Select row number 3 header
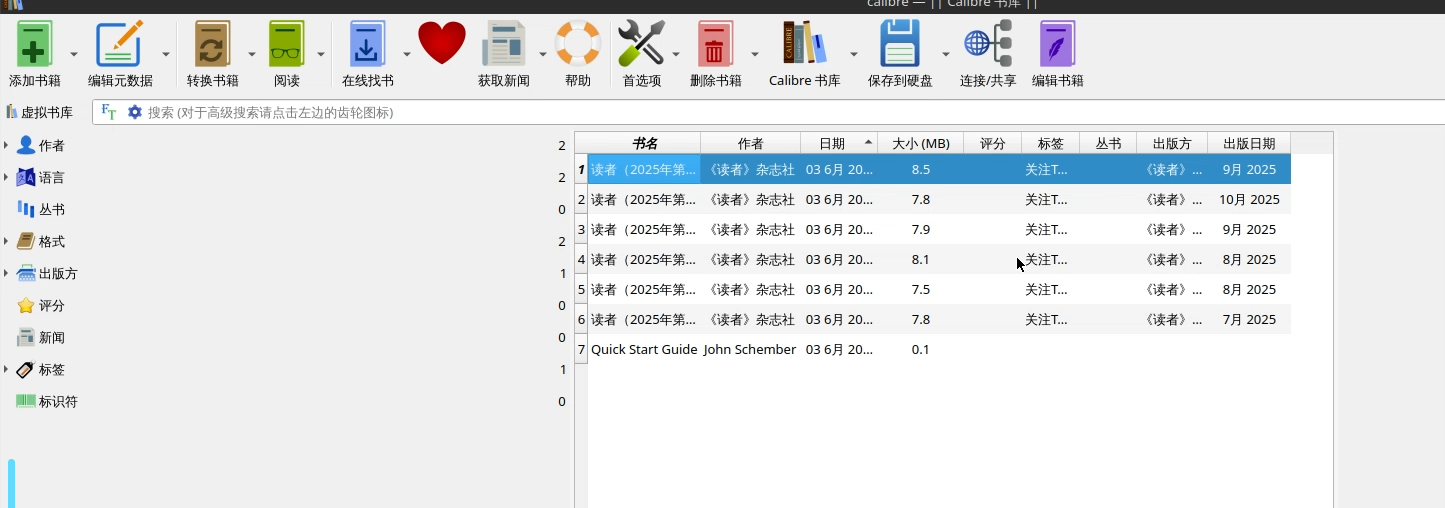 coord(581,229)
